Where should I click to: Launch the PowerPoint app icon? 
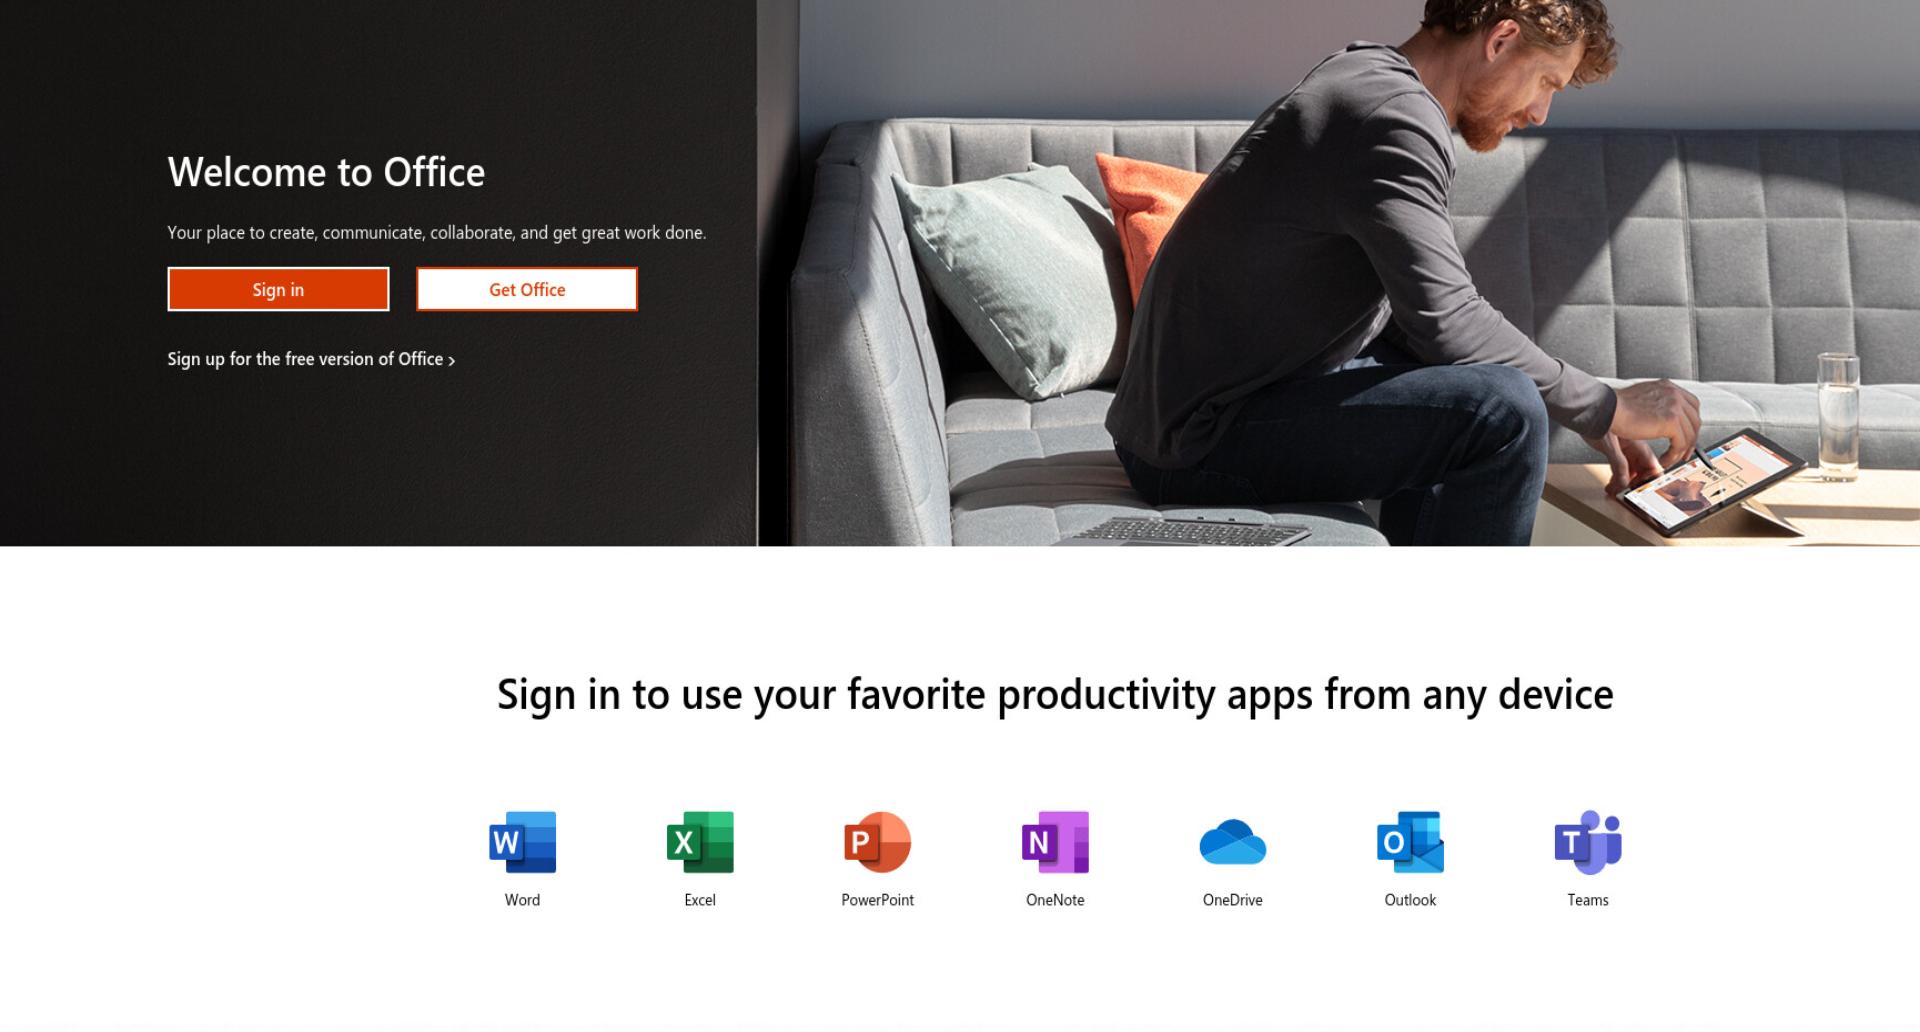[877, 842]
